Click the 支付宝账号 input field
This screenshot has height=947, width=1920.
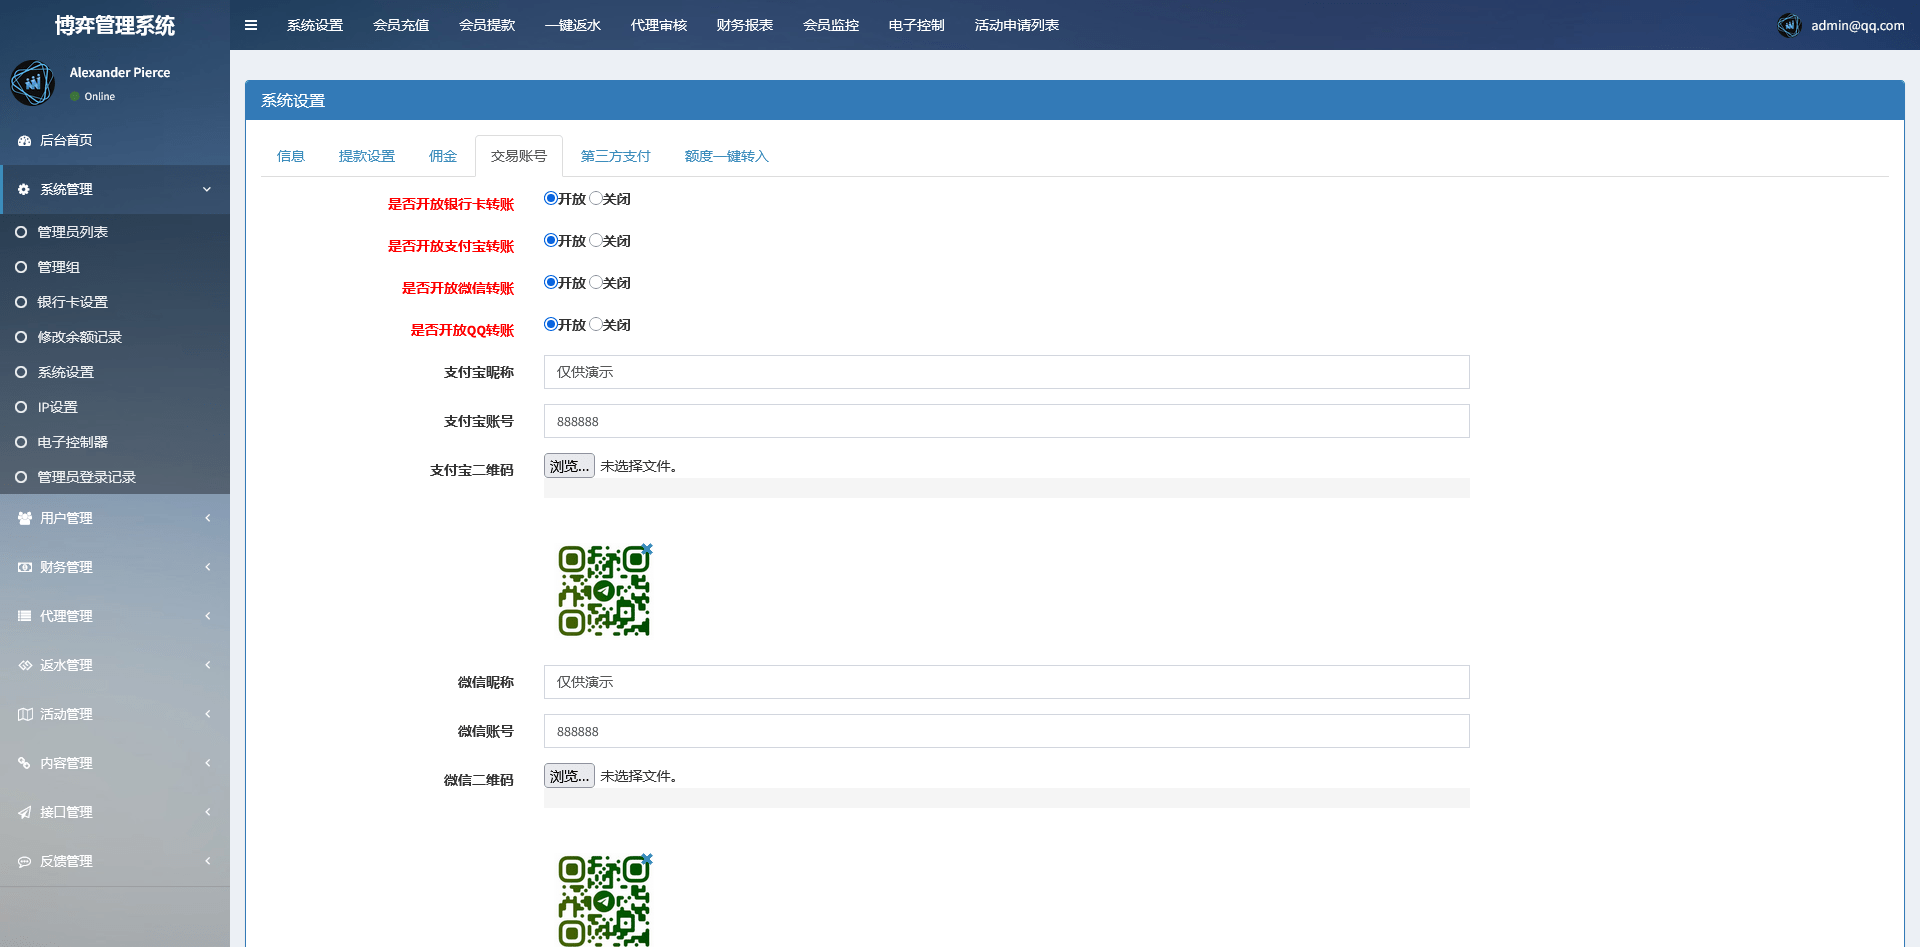click(x=1006, y=421)
